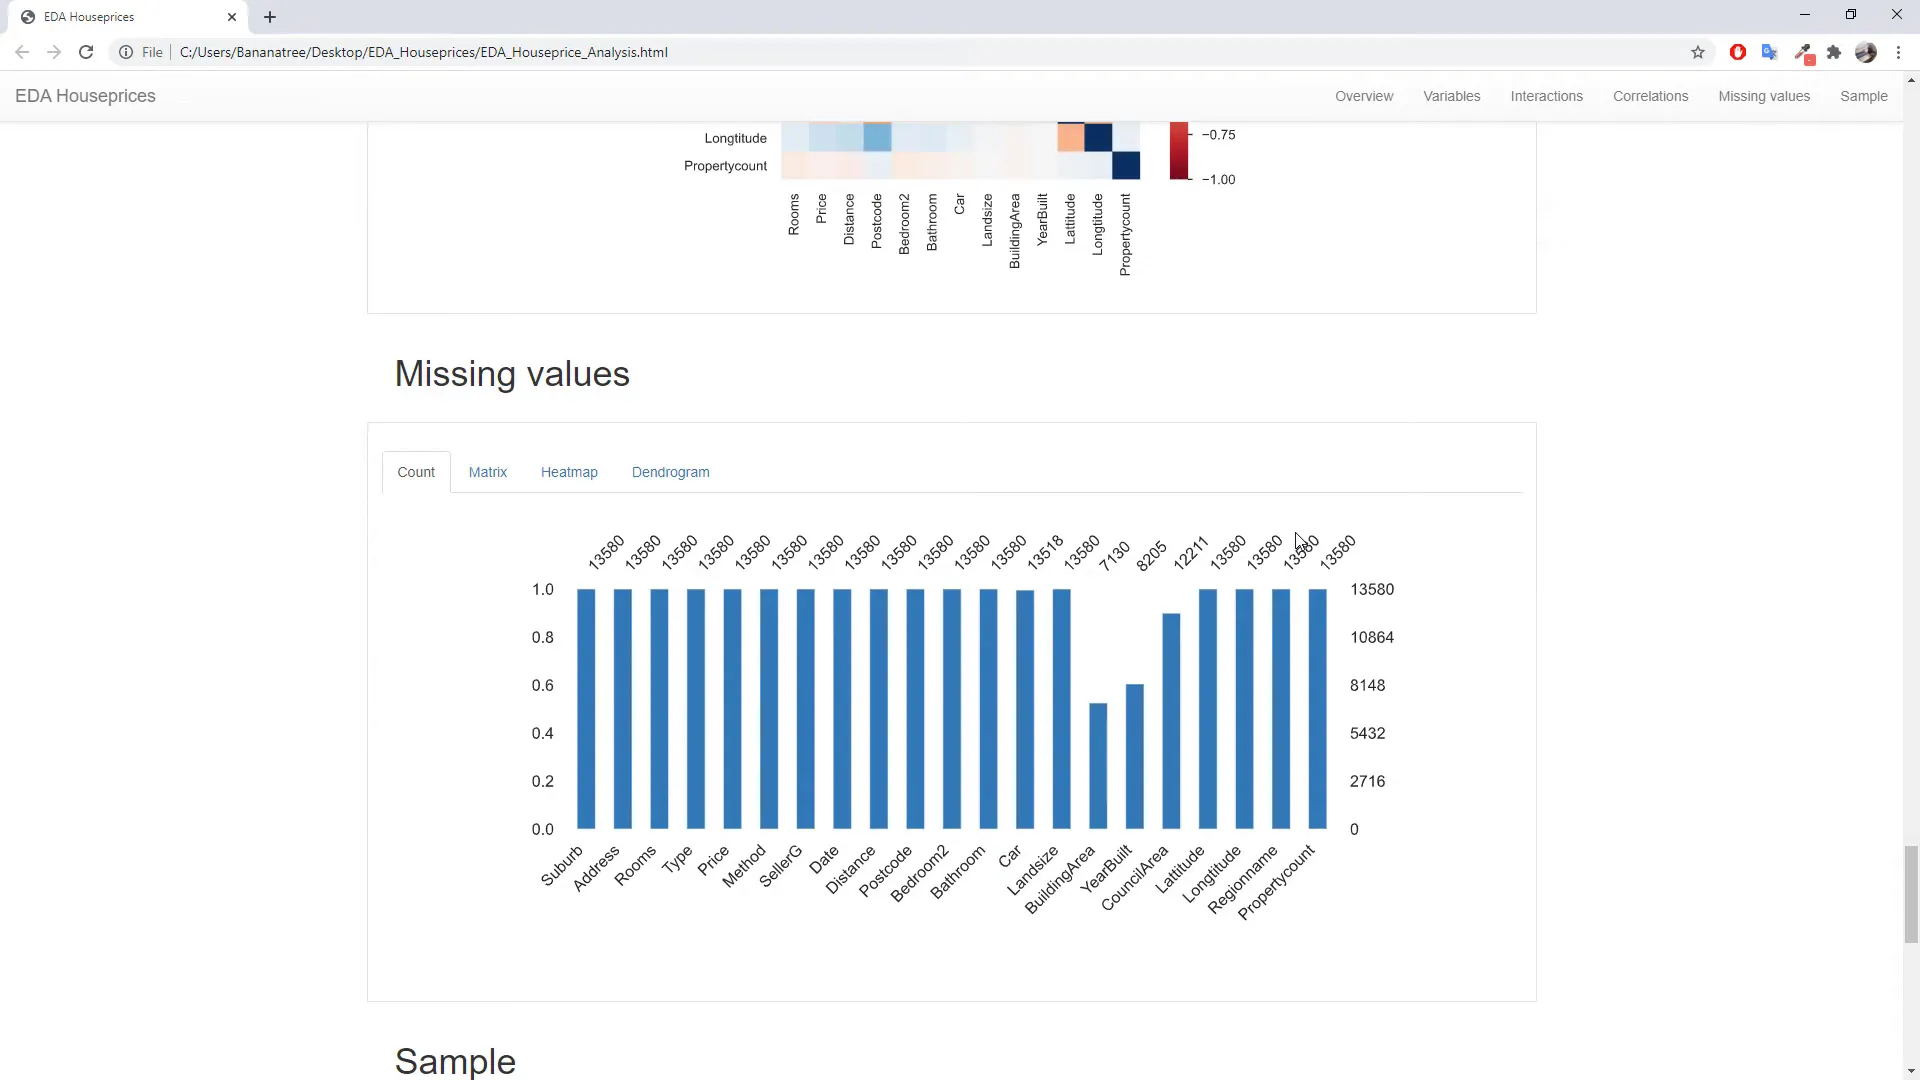Open the ad blocker extension icon
Viewport: 1920px width, 1080px height.
pos(1738,52)
